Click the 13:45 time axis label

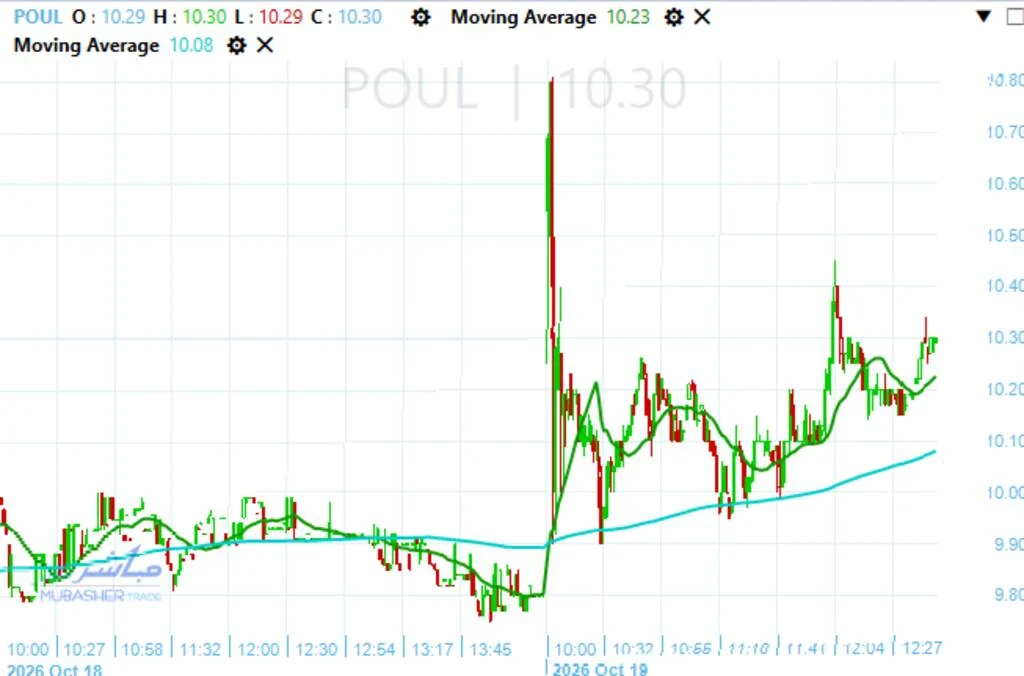coord(490,650)
